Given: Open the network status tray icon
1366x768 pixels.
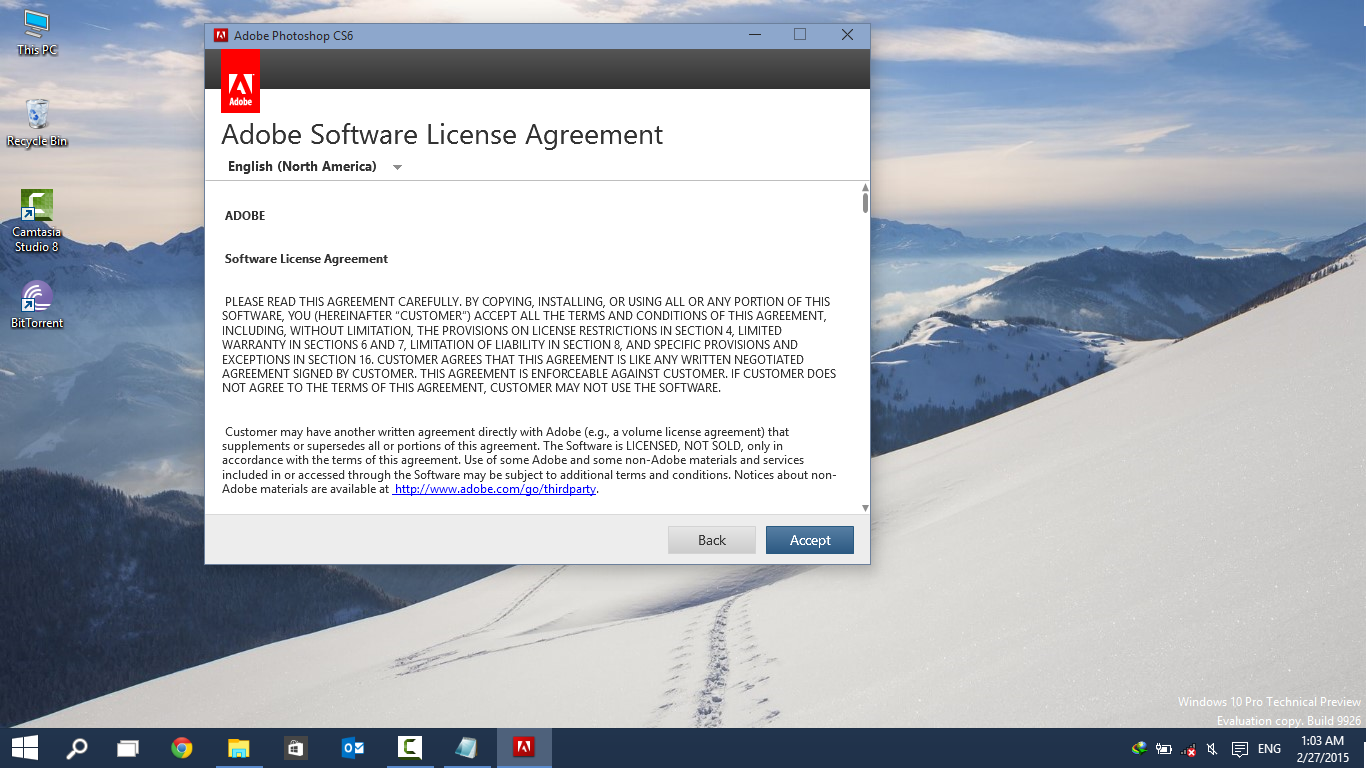Looking at the screenshot, I should point(1188,749).
